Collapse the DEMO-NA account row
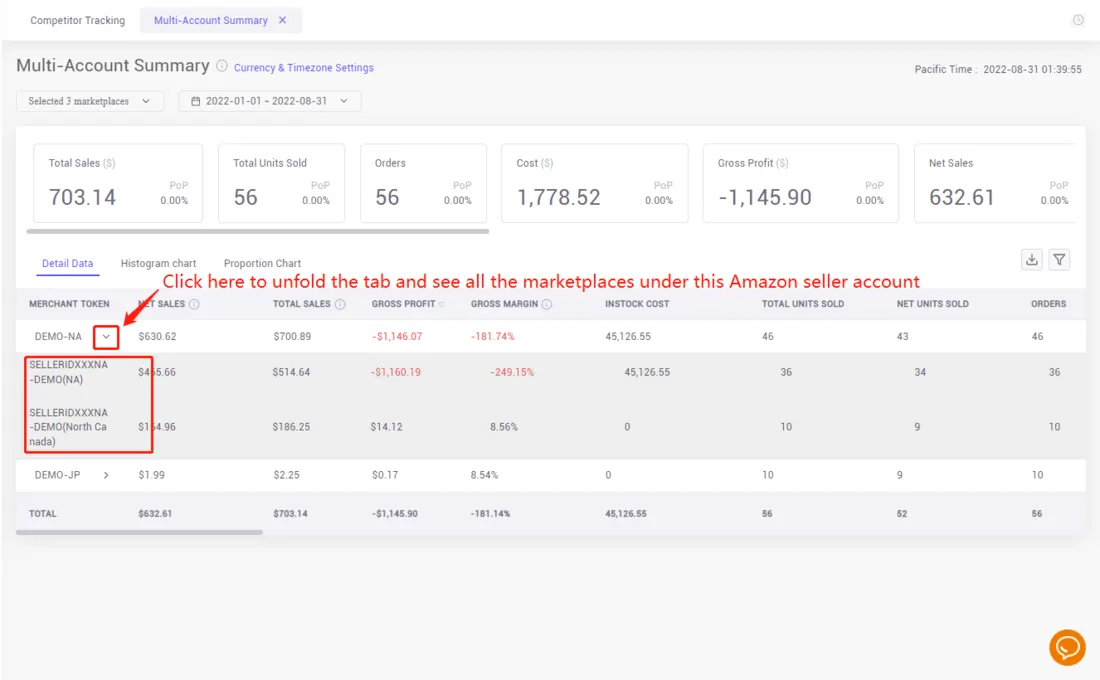Image resolution: width=1100 pixels, height=680 pixels. tap(106, 336)
